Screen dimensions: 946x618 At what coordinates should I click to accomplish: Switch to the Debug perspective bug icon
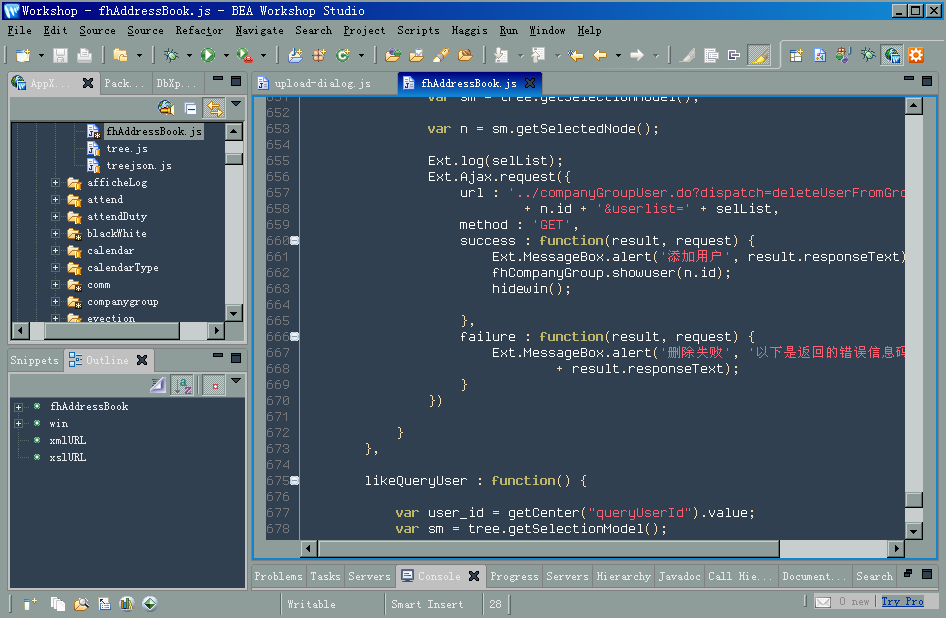coord(868,56)
